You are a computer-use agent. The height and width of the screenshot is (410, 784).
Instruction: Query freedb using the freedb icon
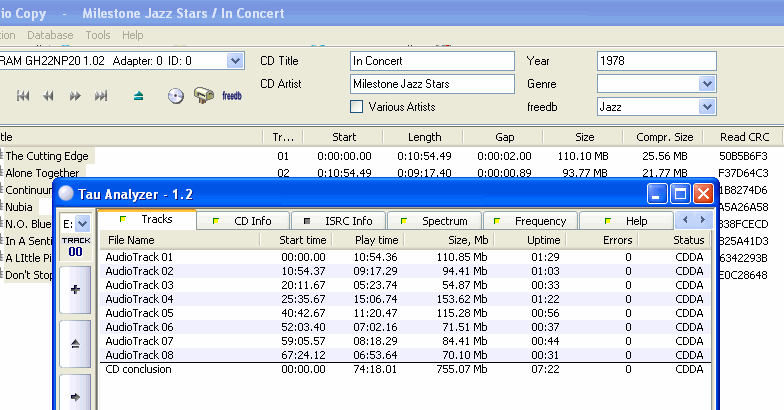[x=232, y=96]
